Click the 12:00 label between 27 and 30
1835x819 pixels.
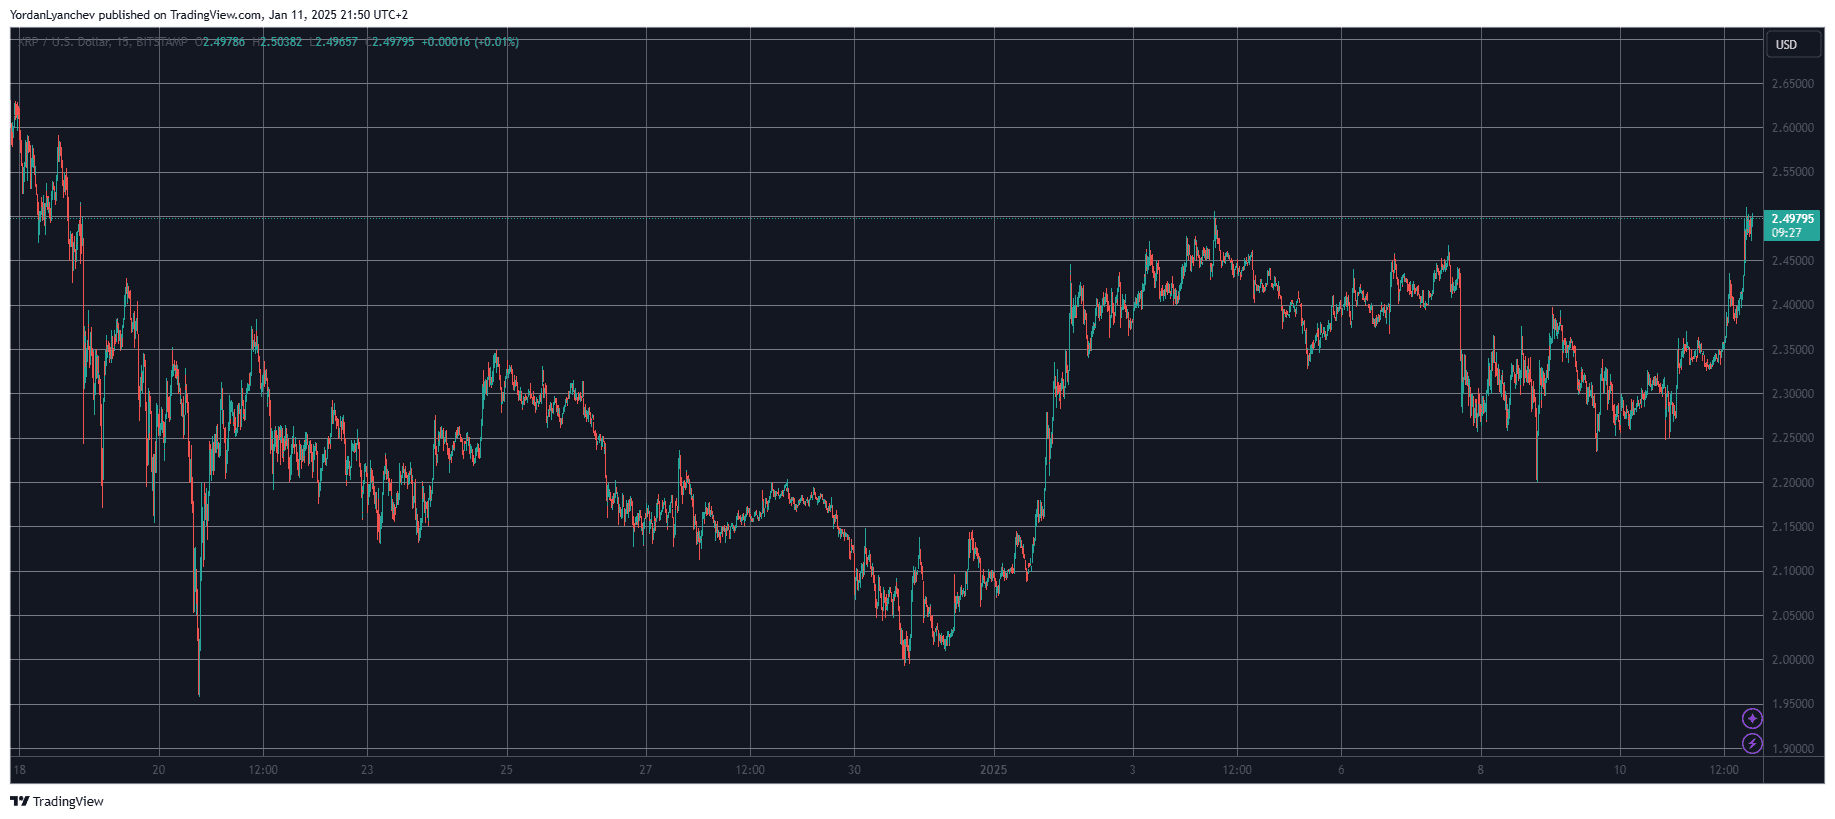click(750, 770)
